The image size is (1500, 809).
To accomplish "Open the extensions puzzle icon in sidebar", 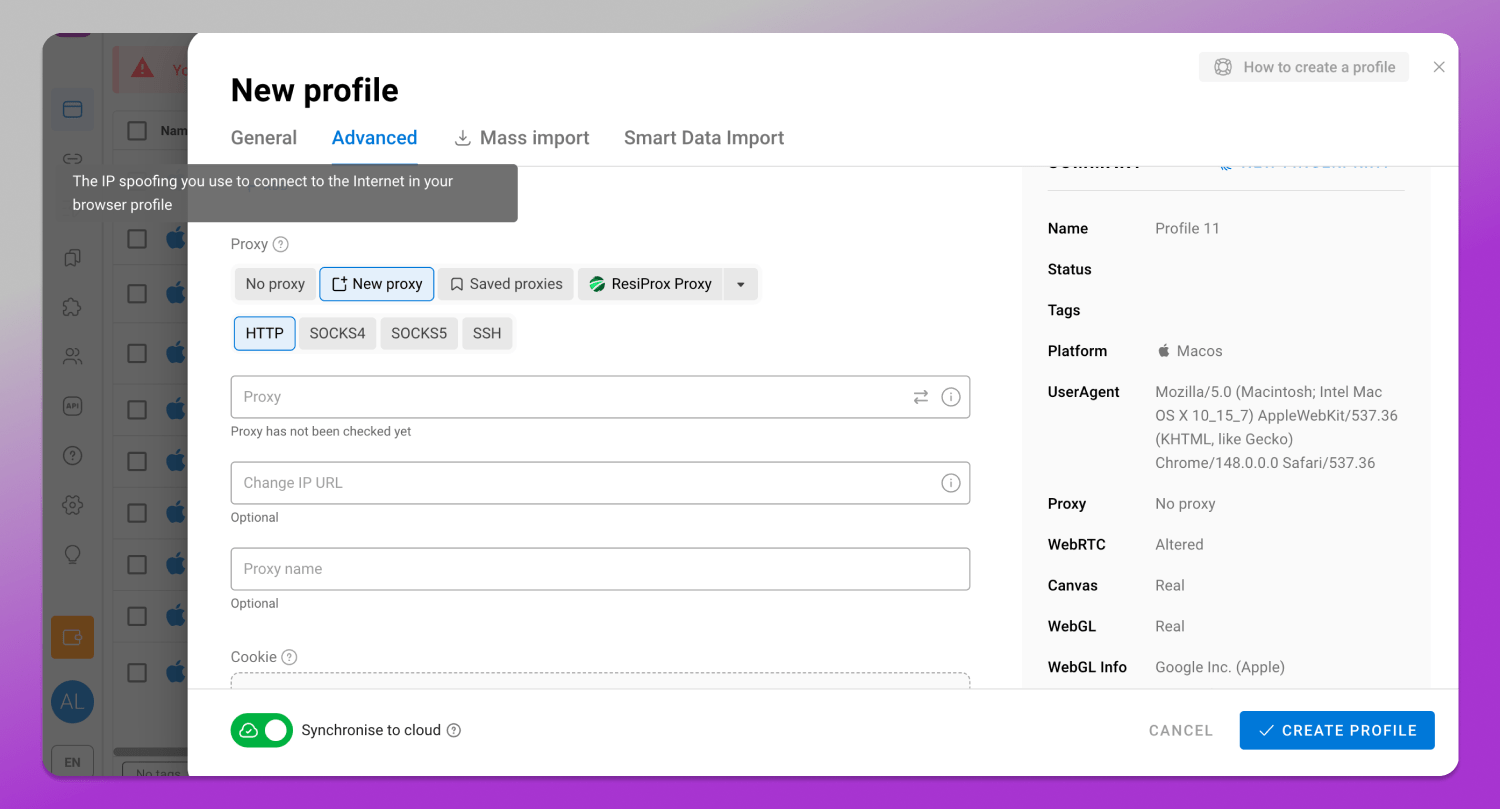I will coord(72,307).
